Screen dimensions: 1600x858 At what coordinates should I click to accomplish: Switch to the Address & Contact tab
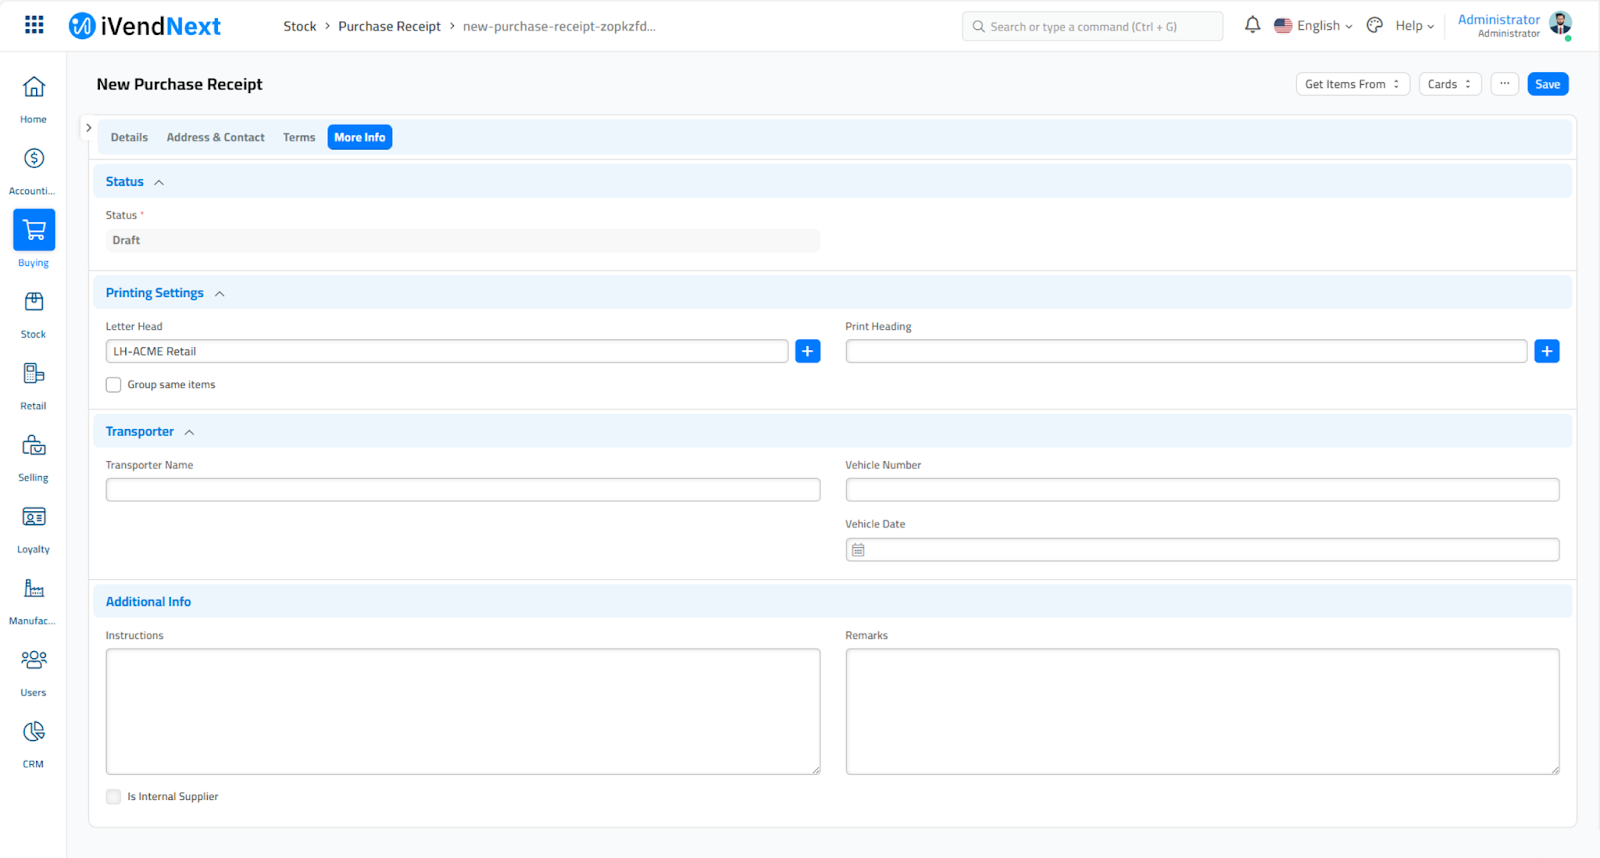215,137
